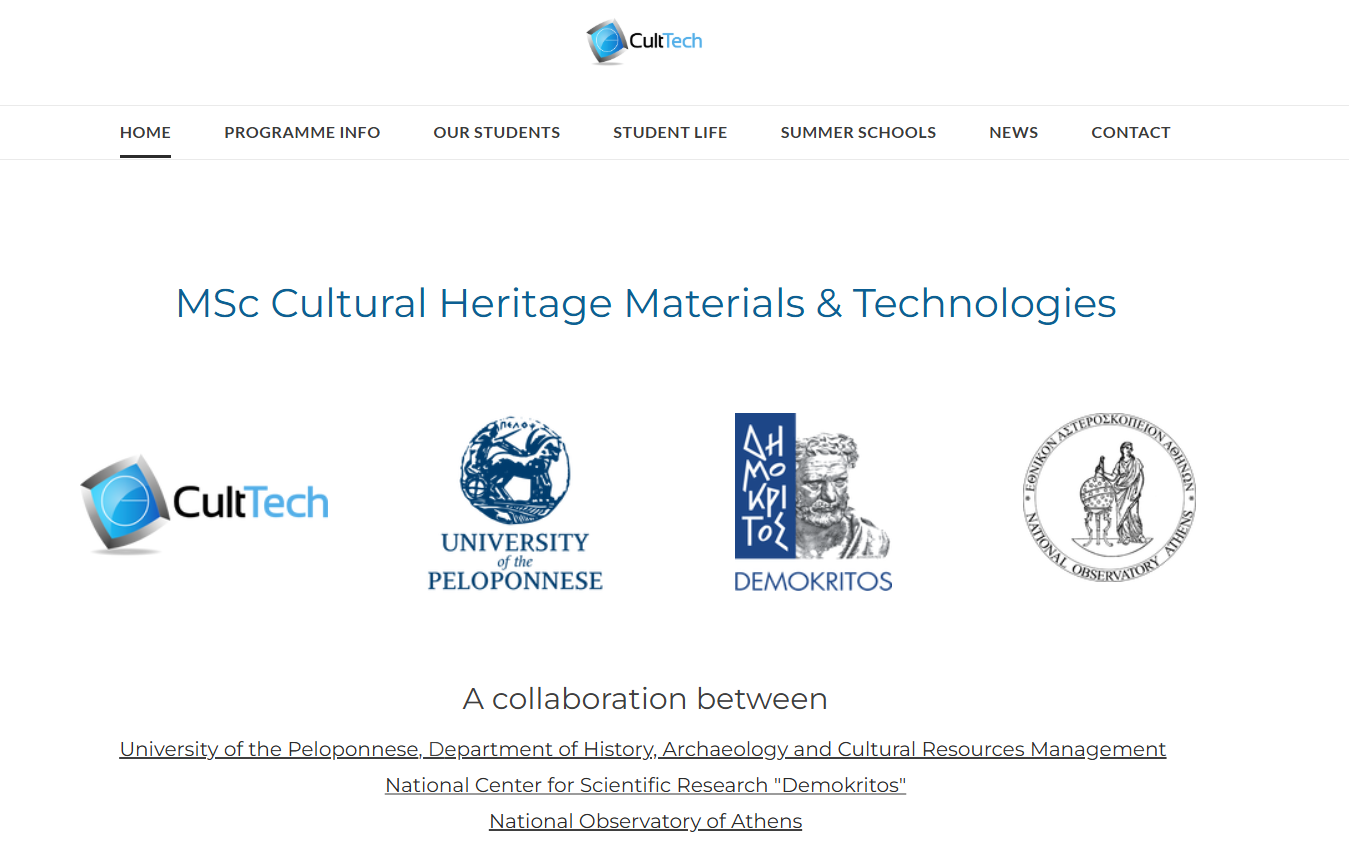Screen dimensions: 1349x859
Task: Go to the Home menu item
Action: coord(145,132)
